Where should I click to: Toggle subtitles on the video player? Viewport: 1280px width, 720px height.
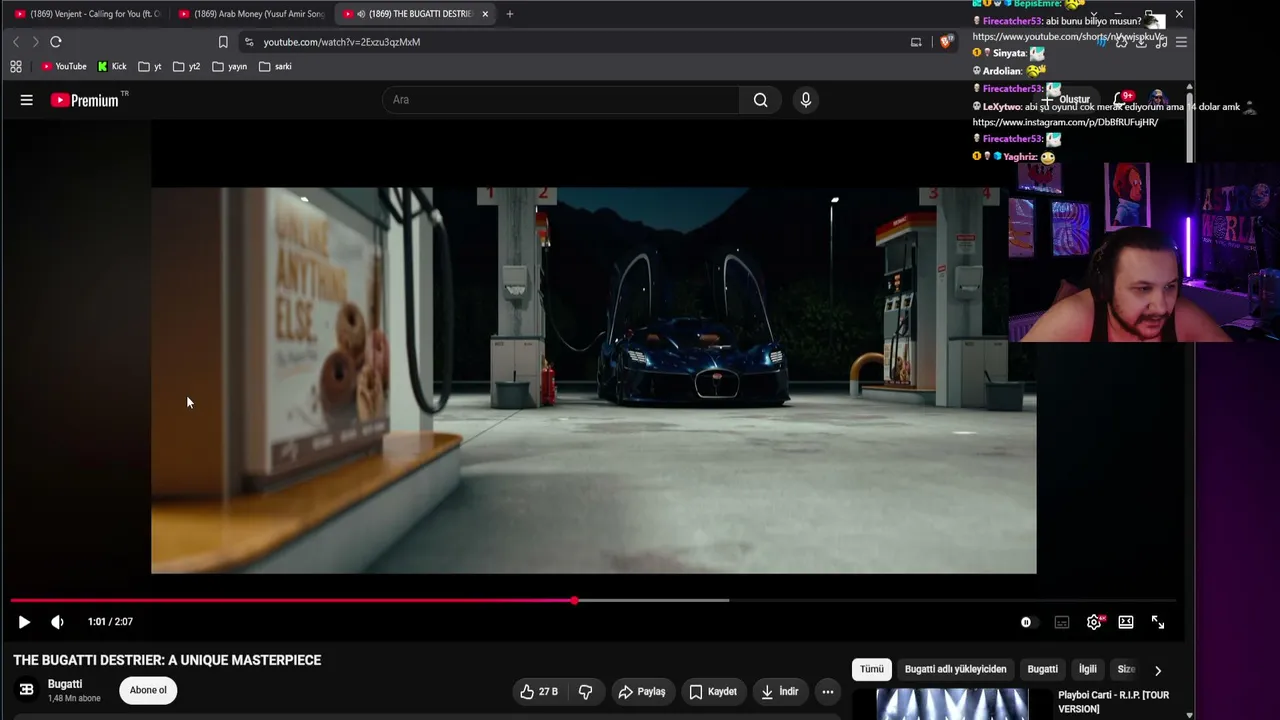[x=1062, y=622]
